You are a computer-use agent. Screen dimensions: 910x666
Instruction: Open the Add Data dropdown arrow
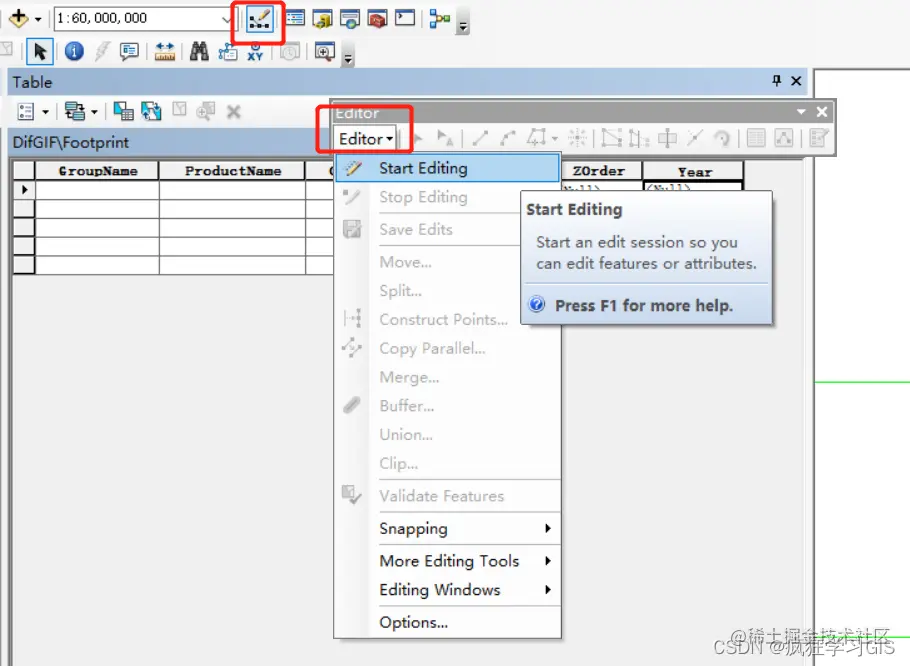[38, 19]
